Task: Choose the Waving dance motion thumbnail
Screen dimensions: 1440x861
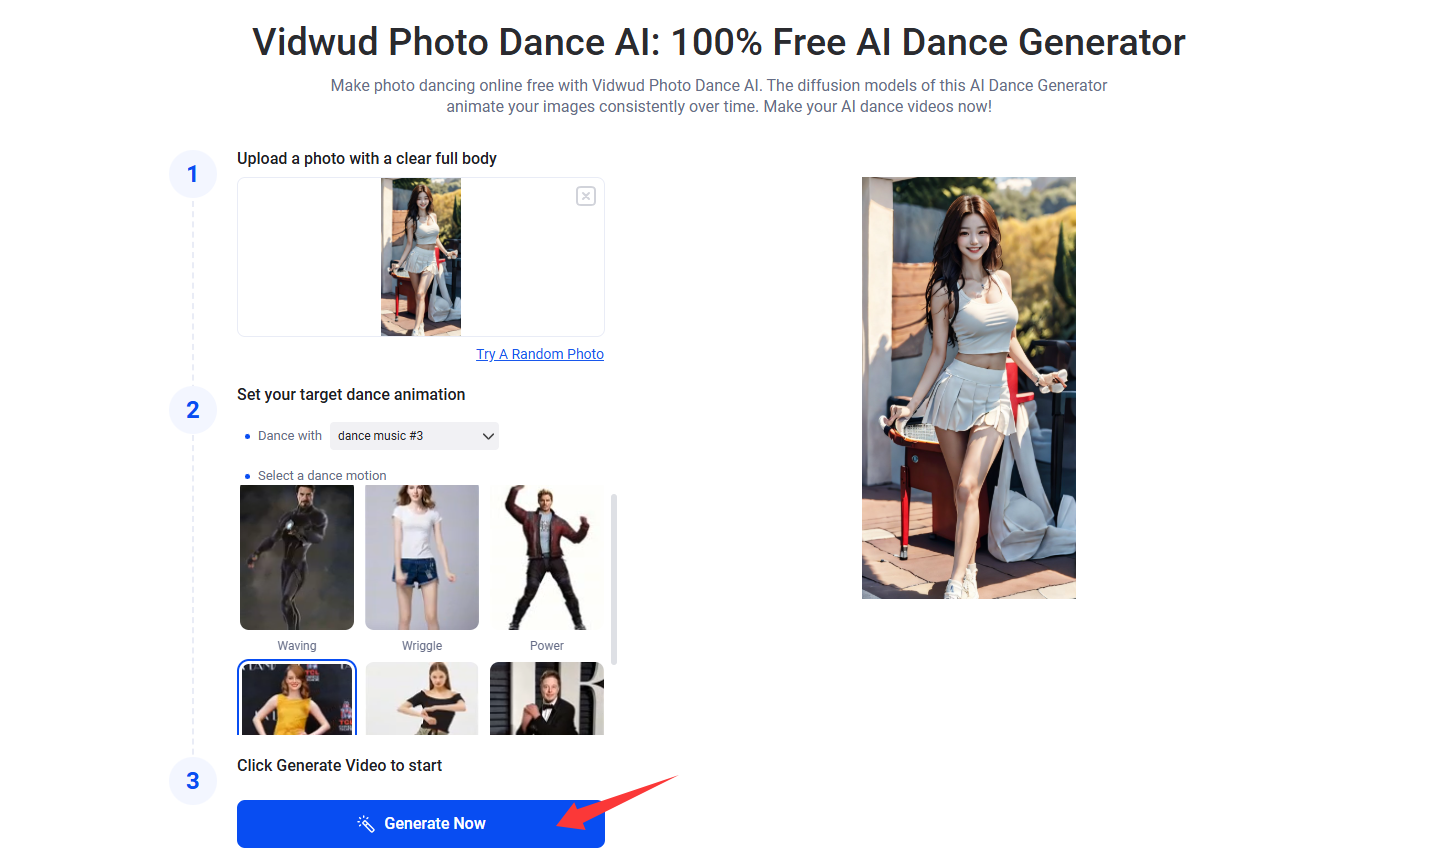Action: (297, 557)
